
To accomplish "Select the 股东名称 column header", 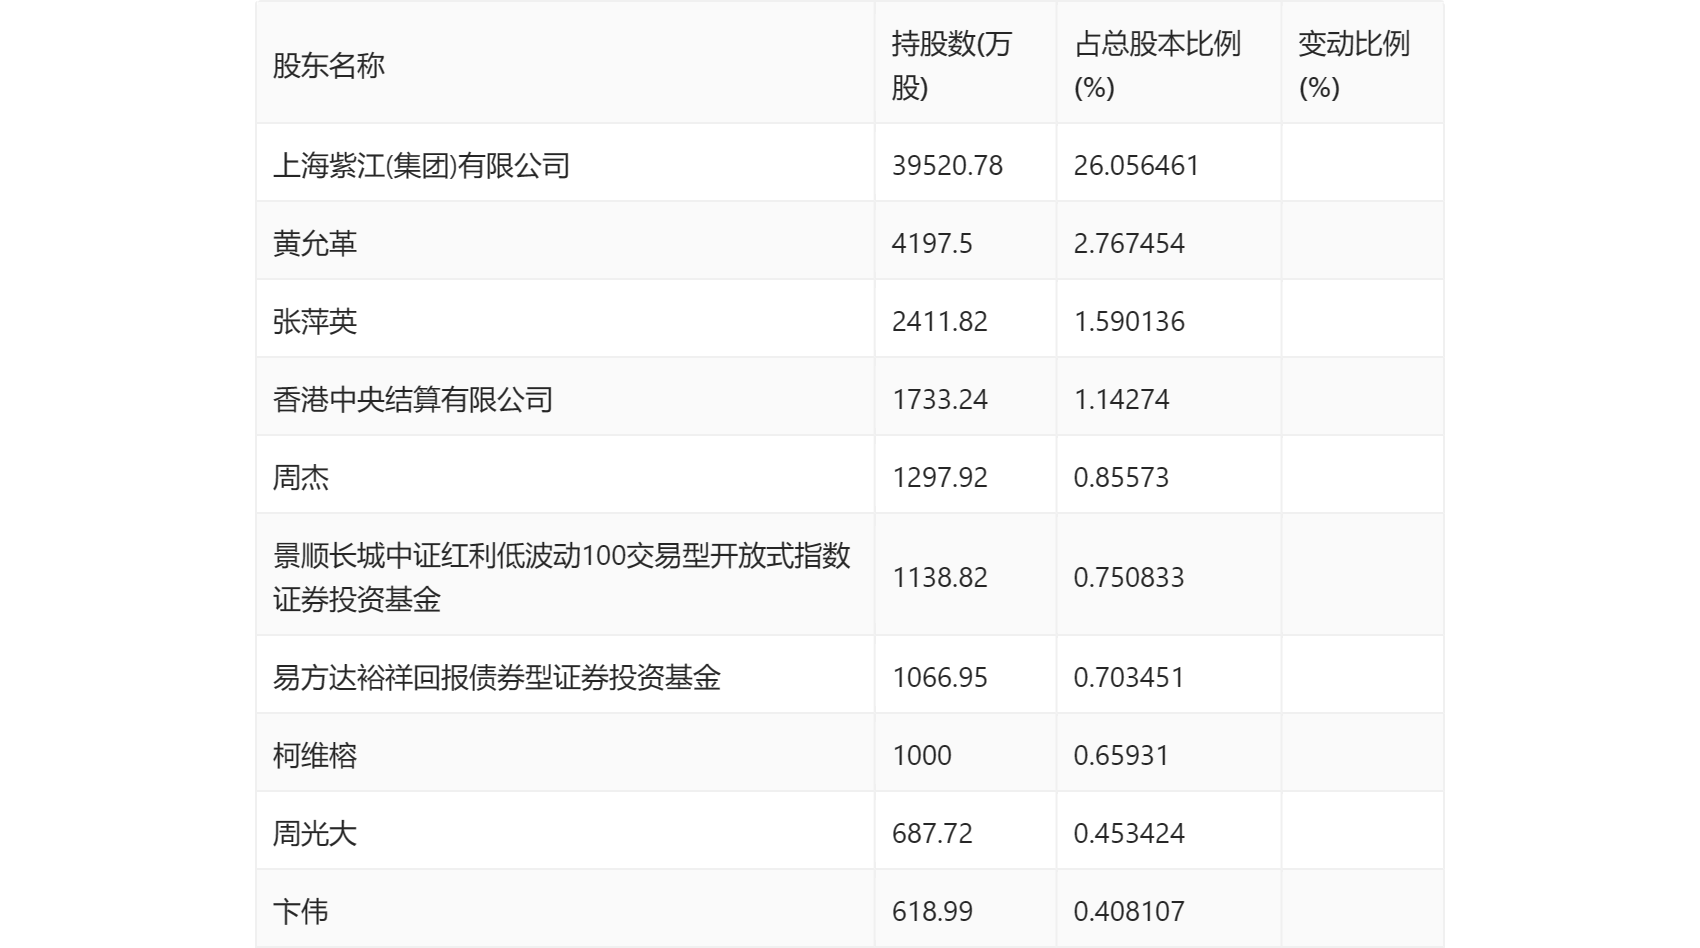I will [x=329, y=66].
